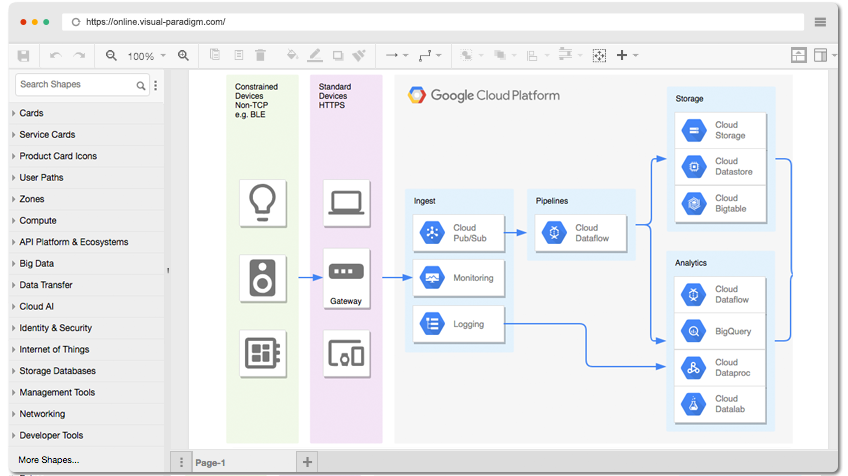The height and width of the screenshot is (476, 848).
Task: Open the plus Insert dropdown
Action: 627,55
